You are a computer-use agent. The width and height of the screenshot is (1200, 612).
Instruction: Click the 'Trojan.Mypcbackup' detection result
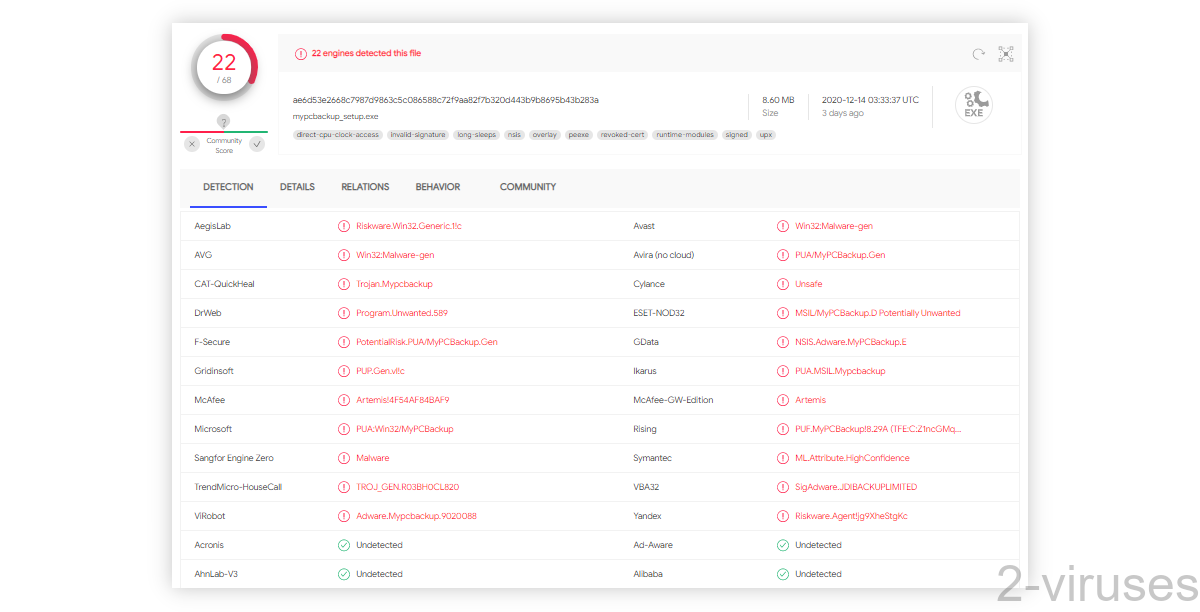(394, 284)
